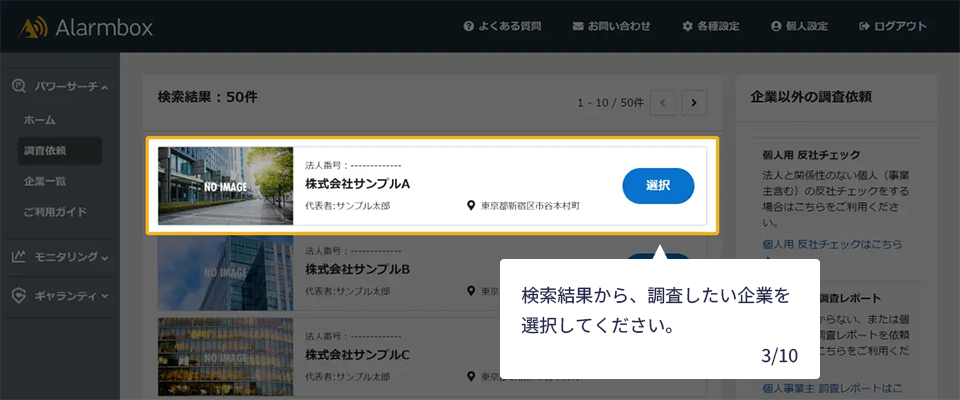Click 個人用 反社チェック title
This screenshot has height=400, width=960.
[811, 154]
